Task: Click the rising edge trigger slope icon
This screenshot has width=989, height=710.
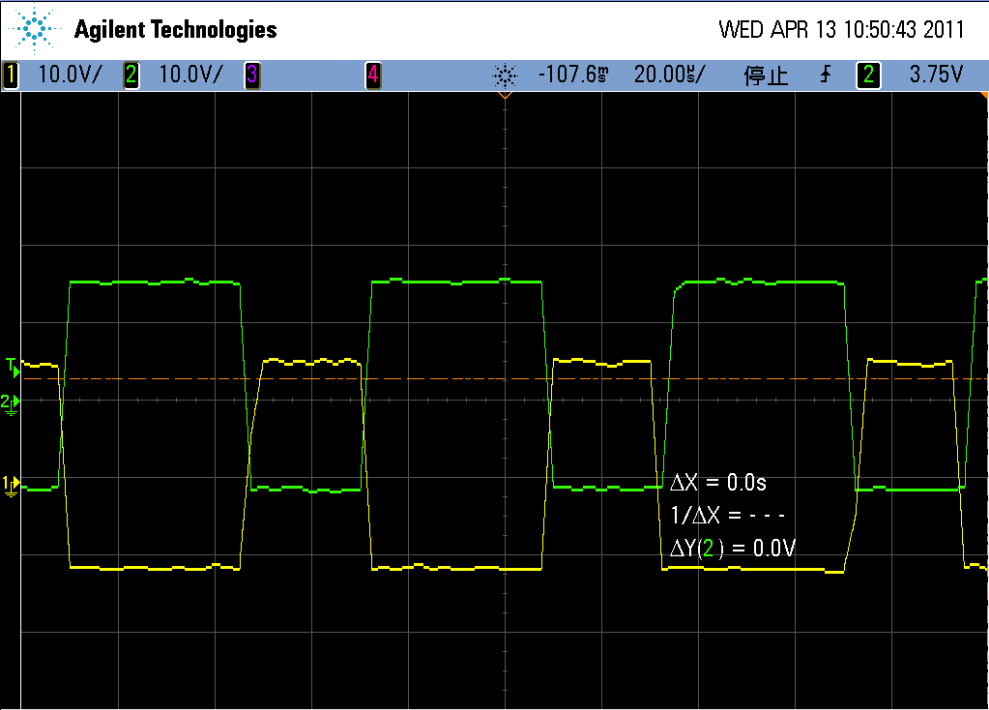Action: tap(826, 75)
